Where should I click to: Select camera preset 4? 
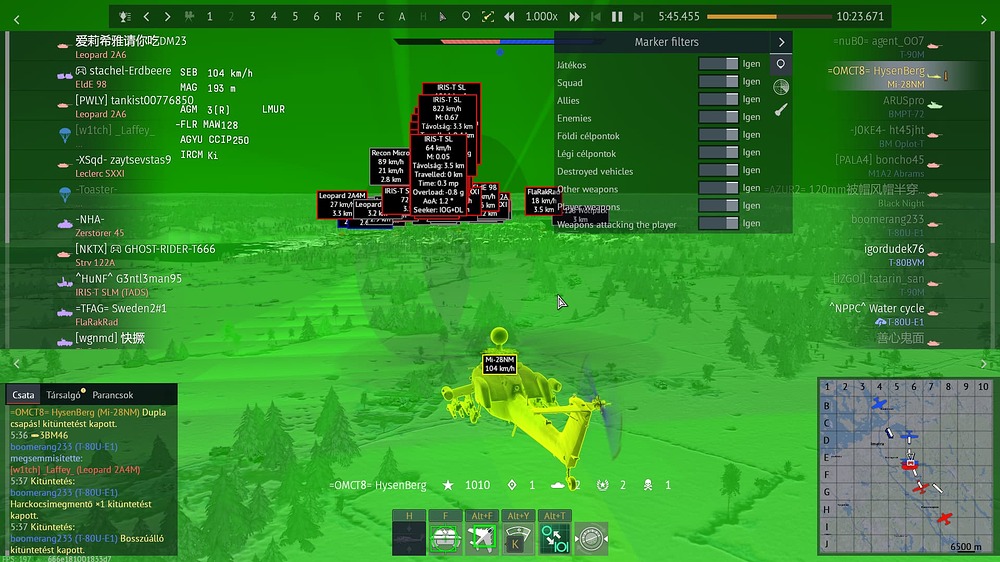pos(274,17)
